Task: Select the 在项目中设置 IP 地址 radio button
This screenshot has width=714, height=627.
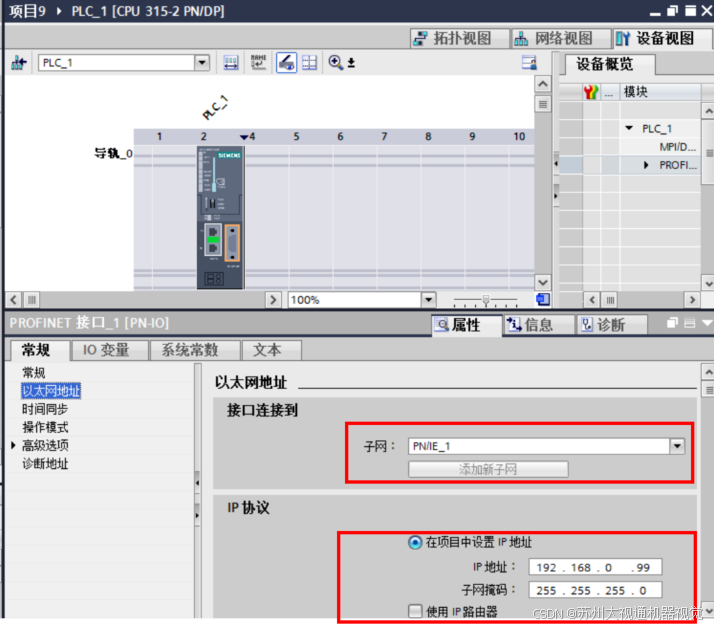Action: 415,542
